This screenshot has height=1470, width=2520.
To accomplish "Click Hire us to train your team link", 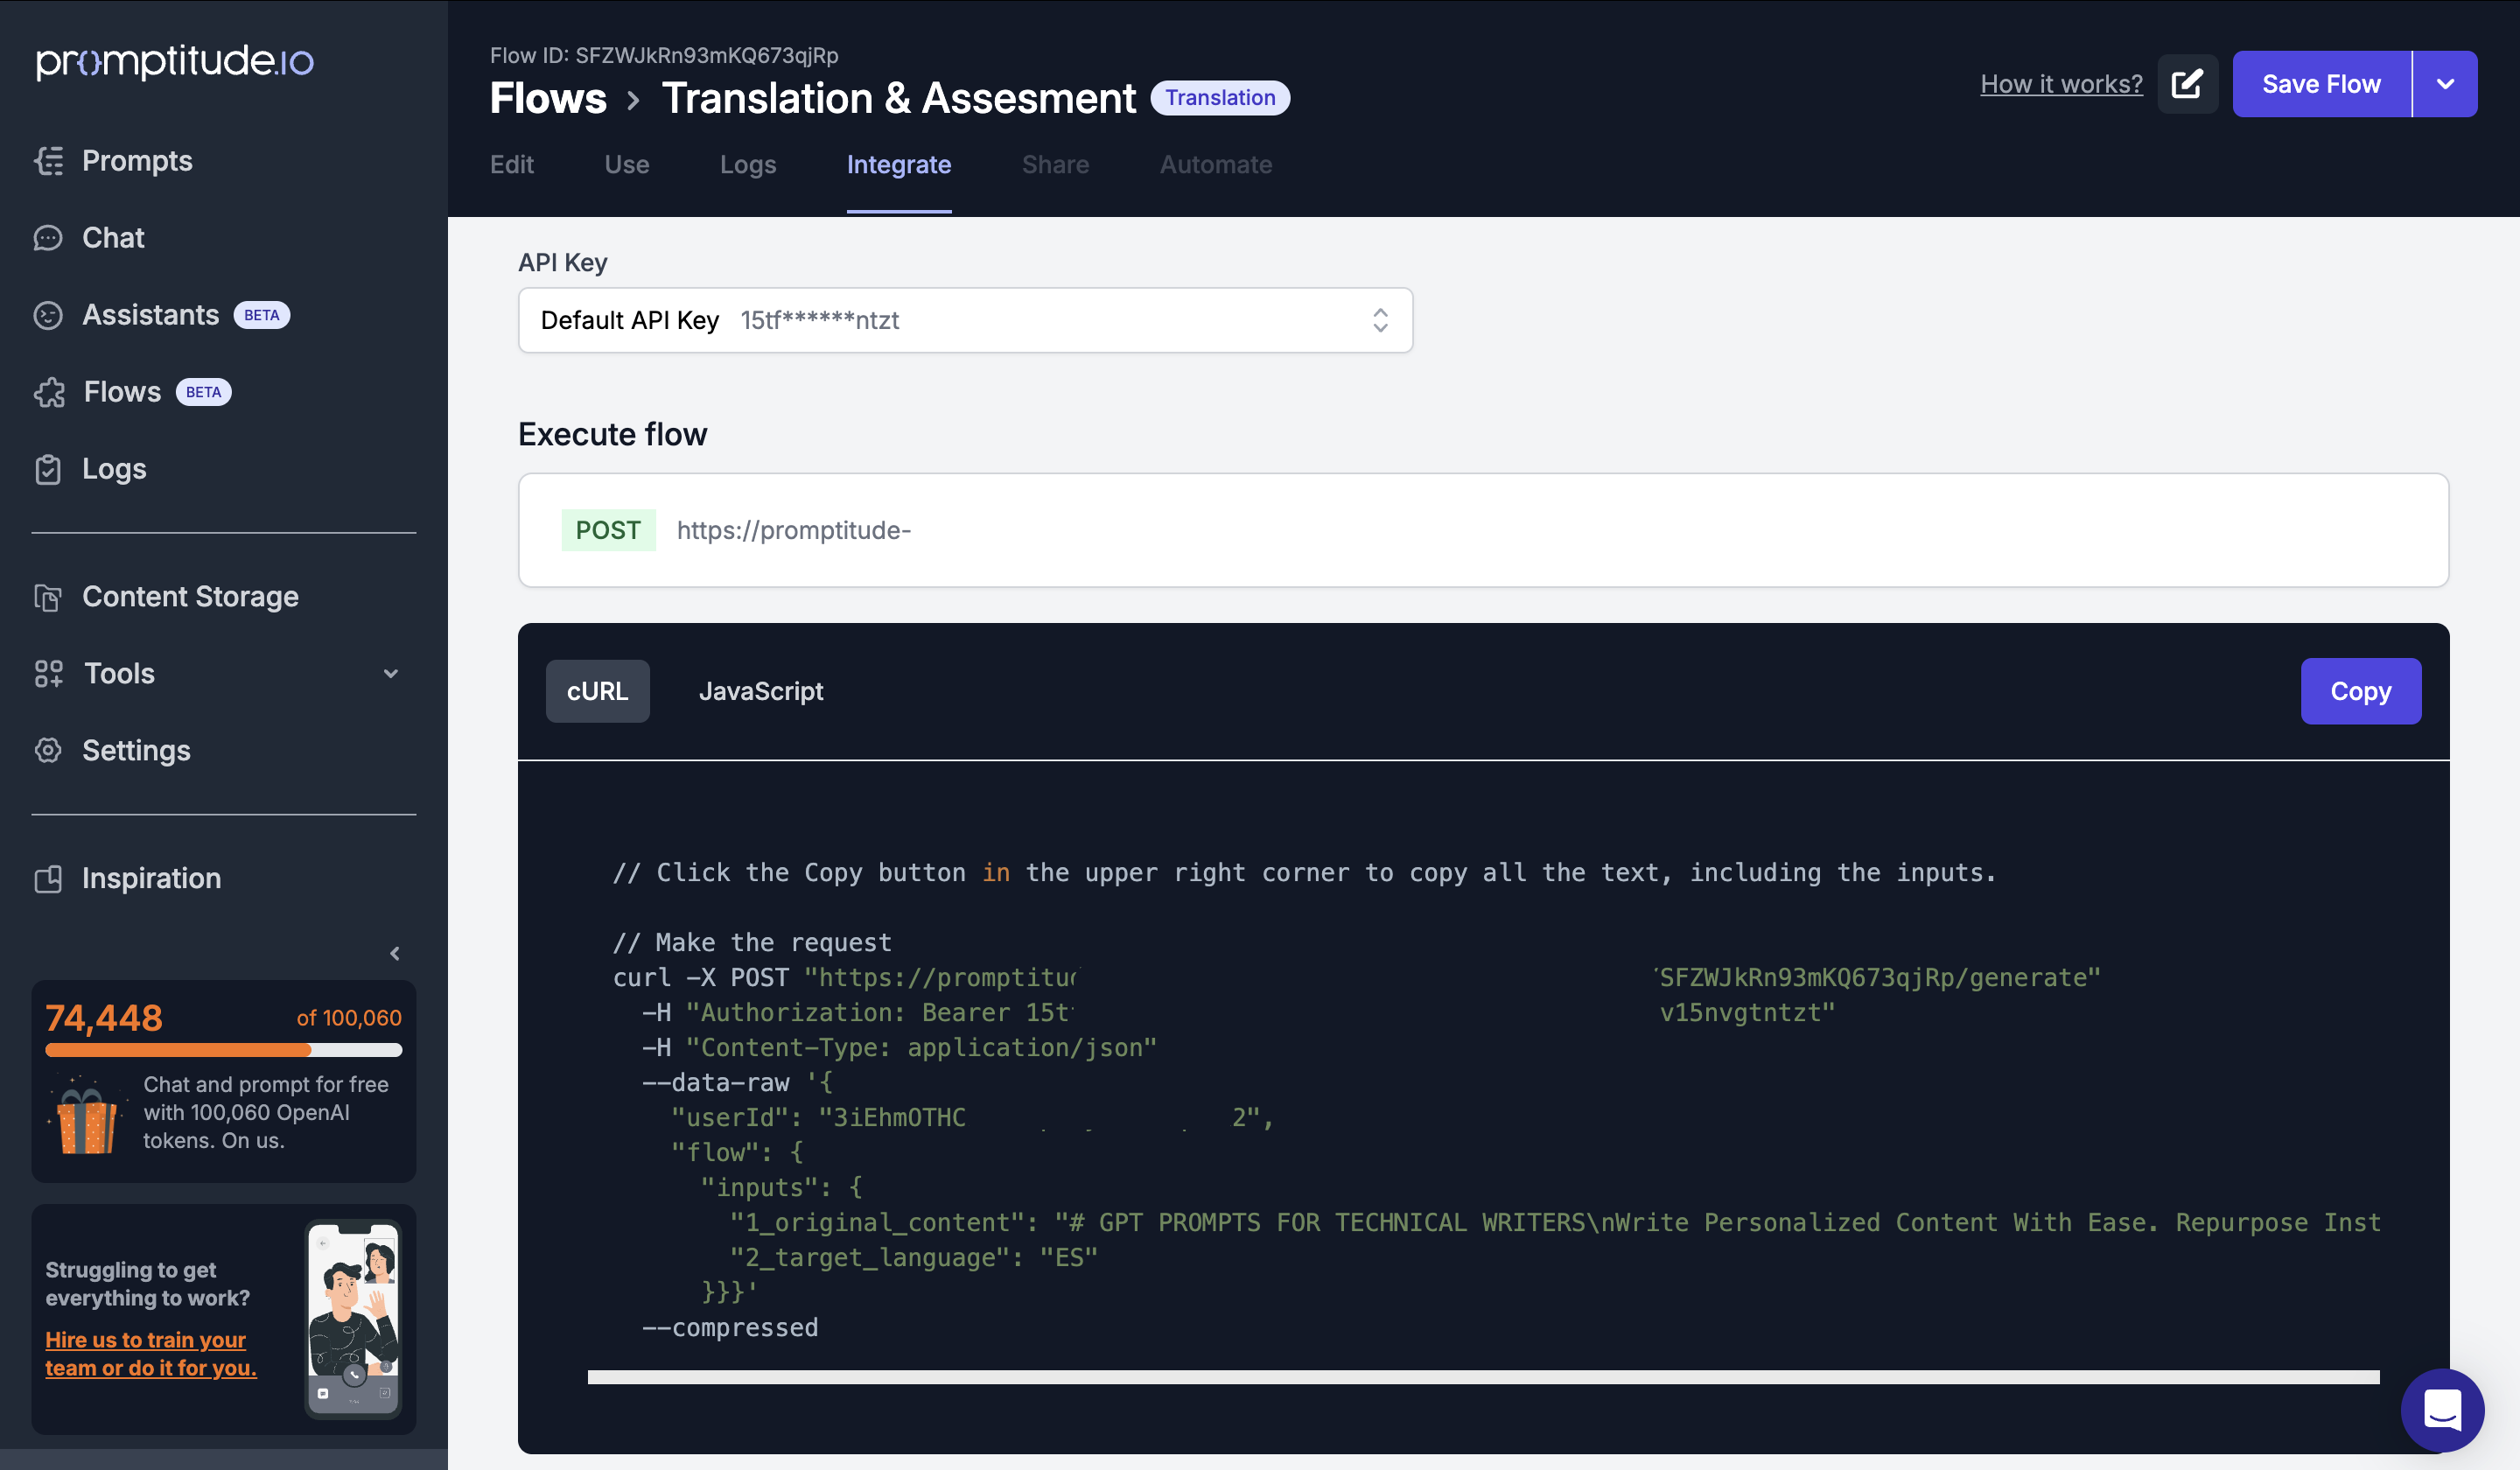I will point(151,1354).
